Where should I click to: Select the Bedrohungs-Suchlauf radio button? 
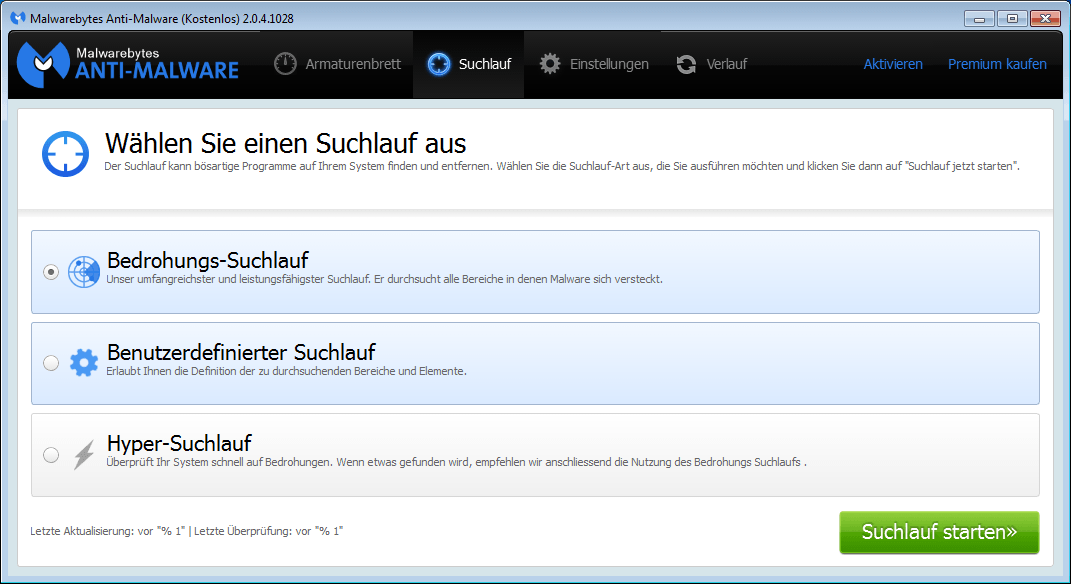pyautogui.click(x=51, y=272)
